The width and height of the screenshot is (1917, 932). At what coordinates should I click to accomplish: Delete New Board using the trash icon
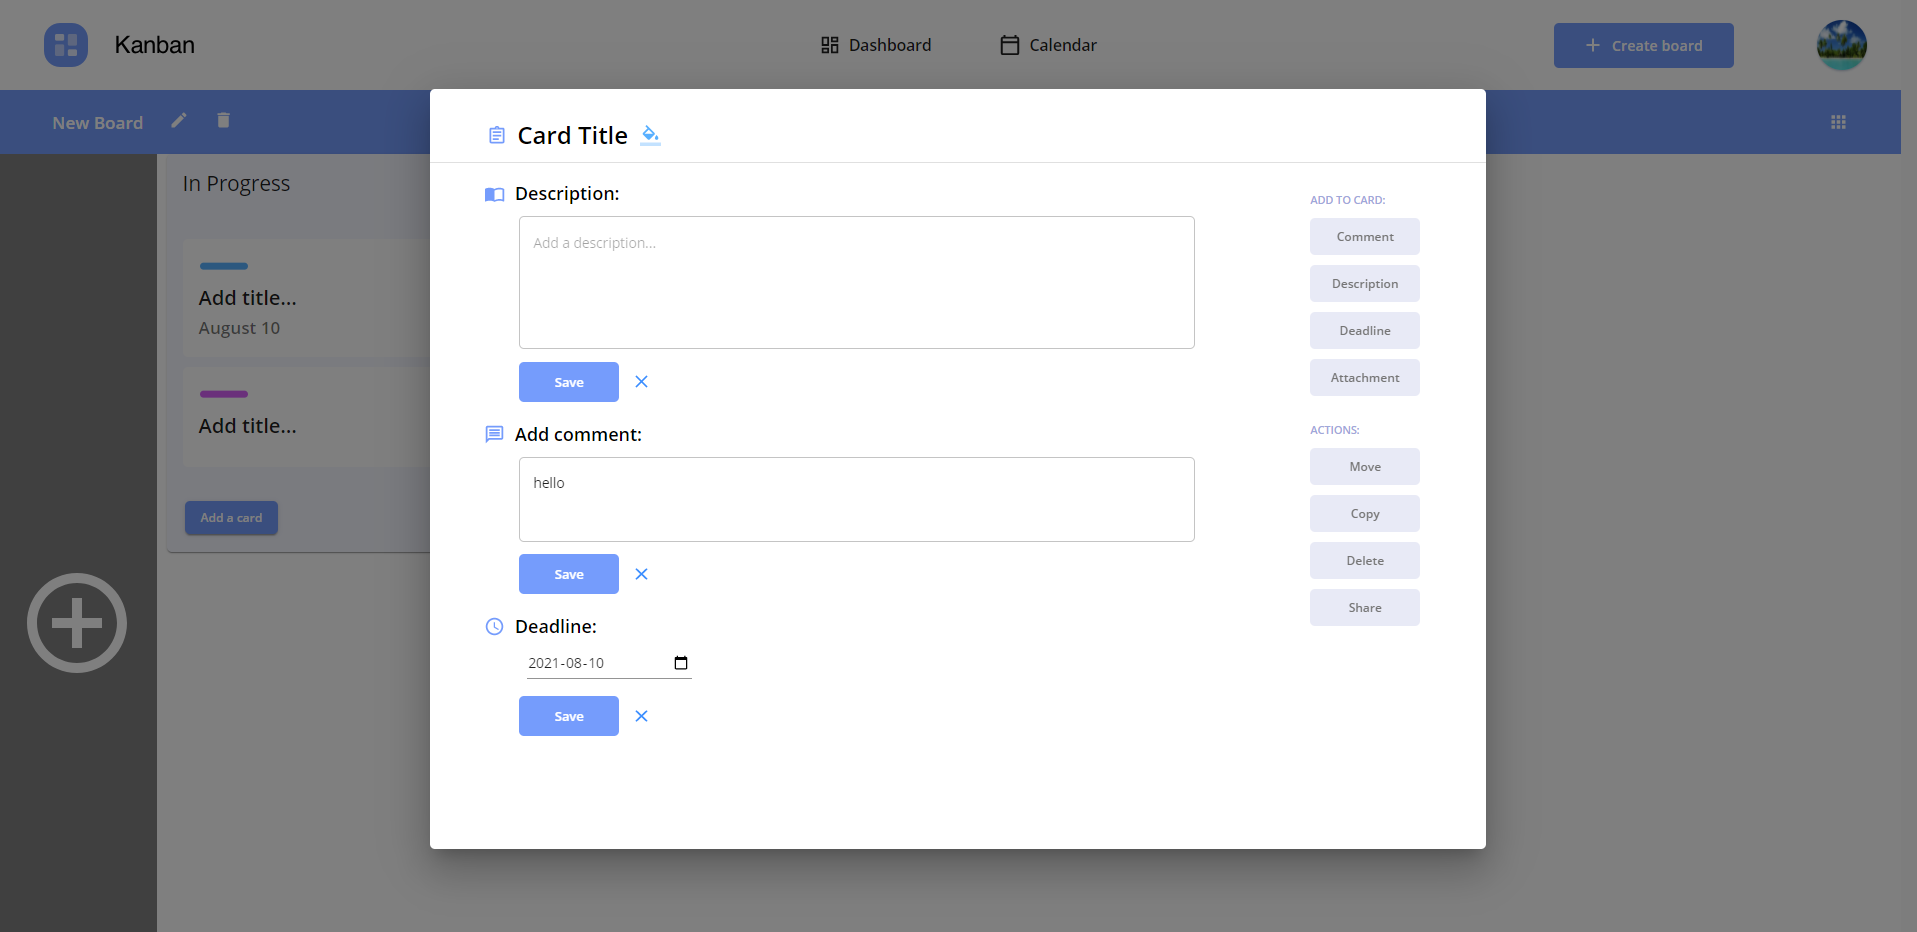click(x=223, y=120)
